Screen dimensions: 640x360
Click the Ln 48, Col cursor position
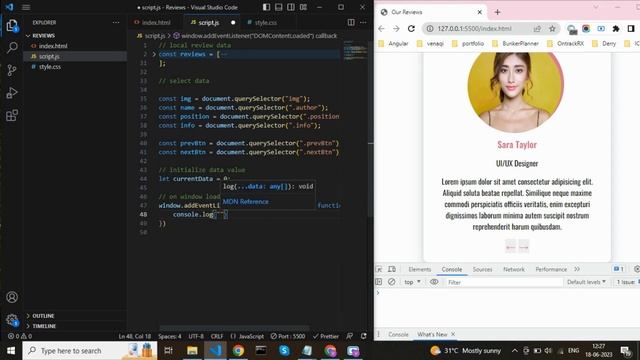coord(135,336)
